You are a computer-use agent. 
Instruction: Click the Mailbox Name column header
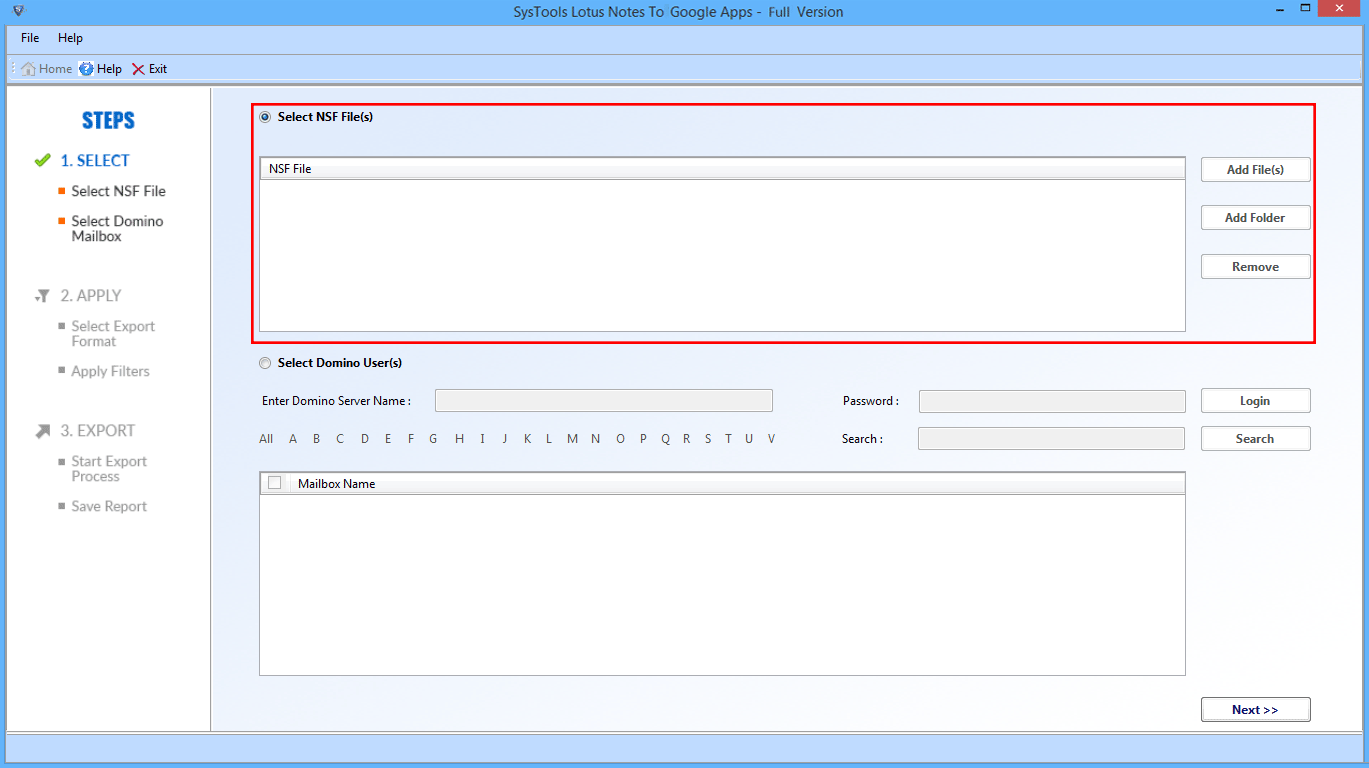(x=737, y=483)
